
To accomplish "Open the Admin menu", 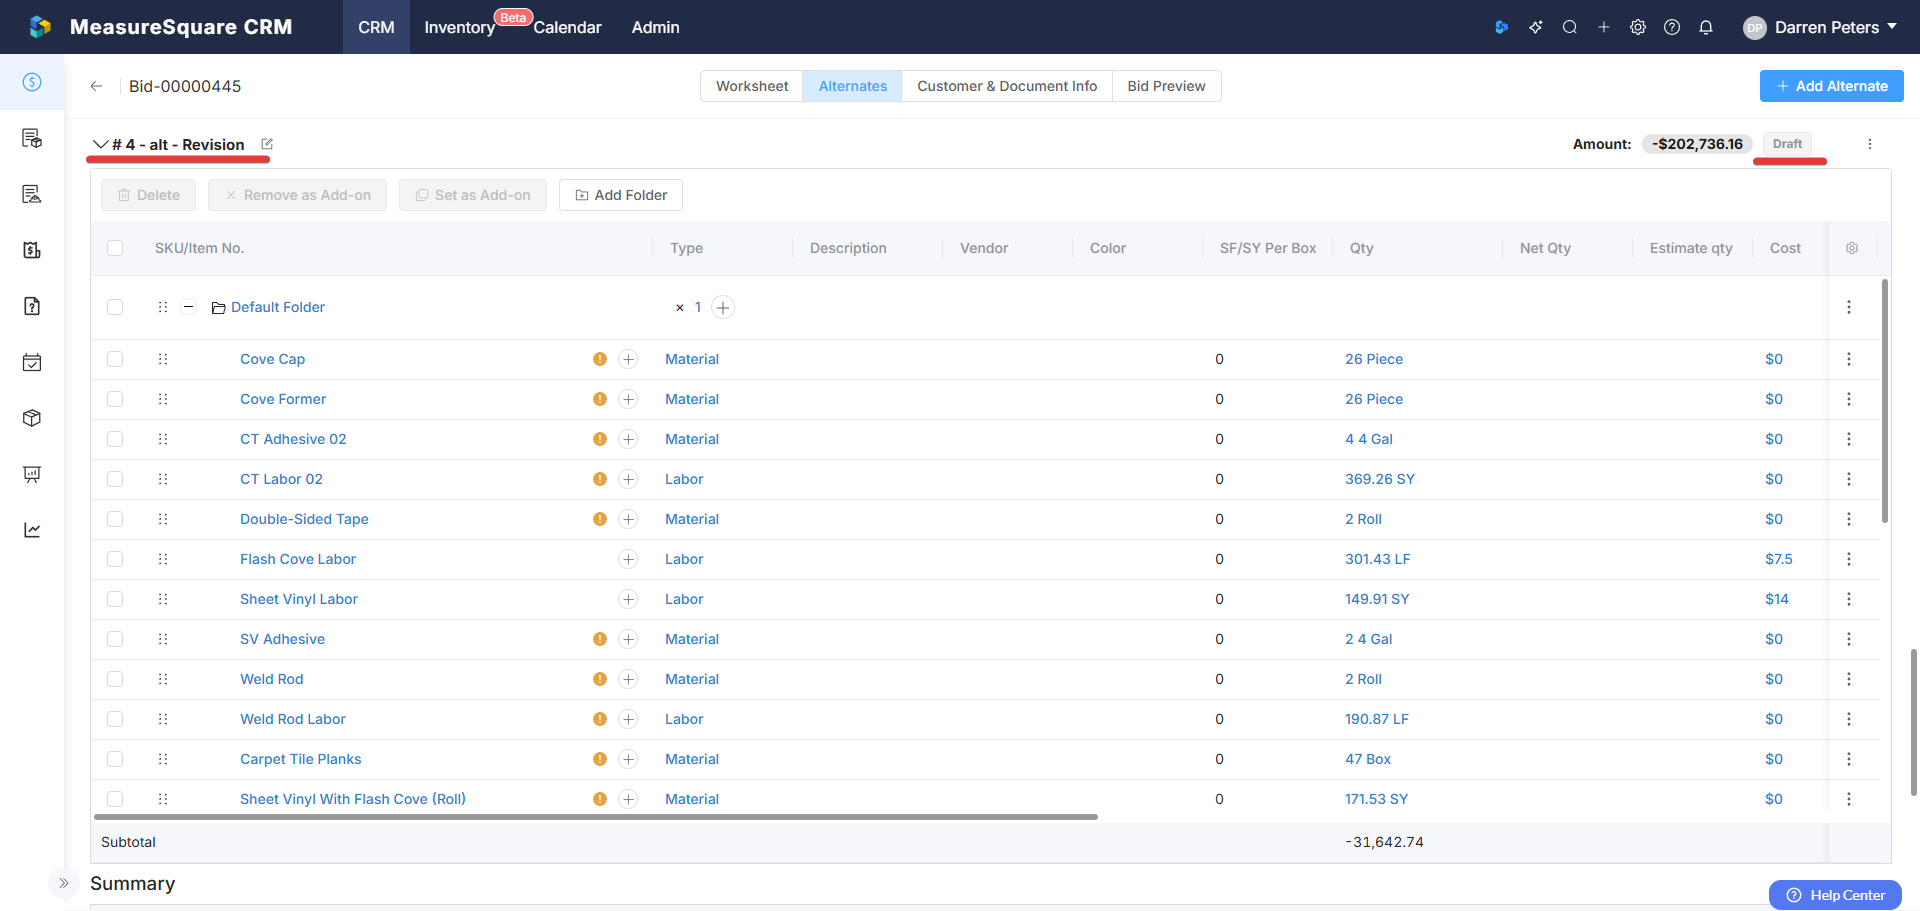I will pos(655,27).
